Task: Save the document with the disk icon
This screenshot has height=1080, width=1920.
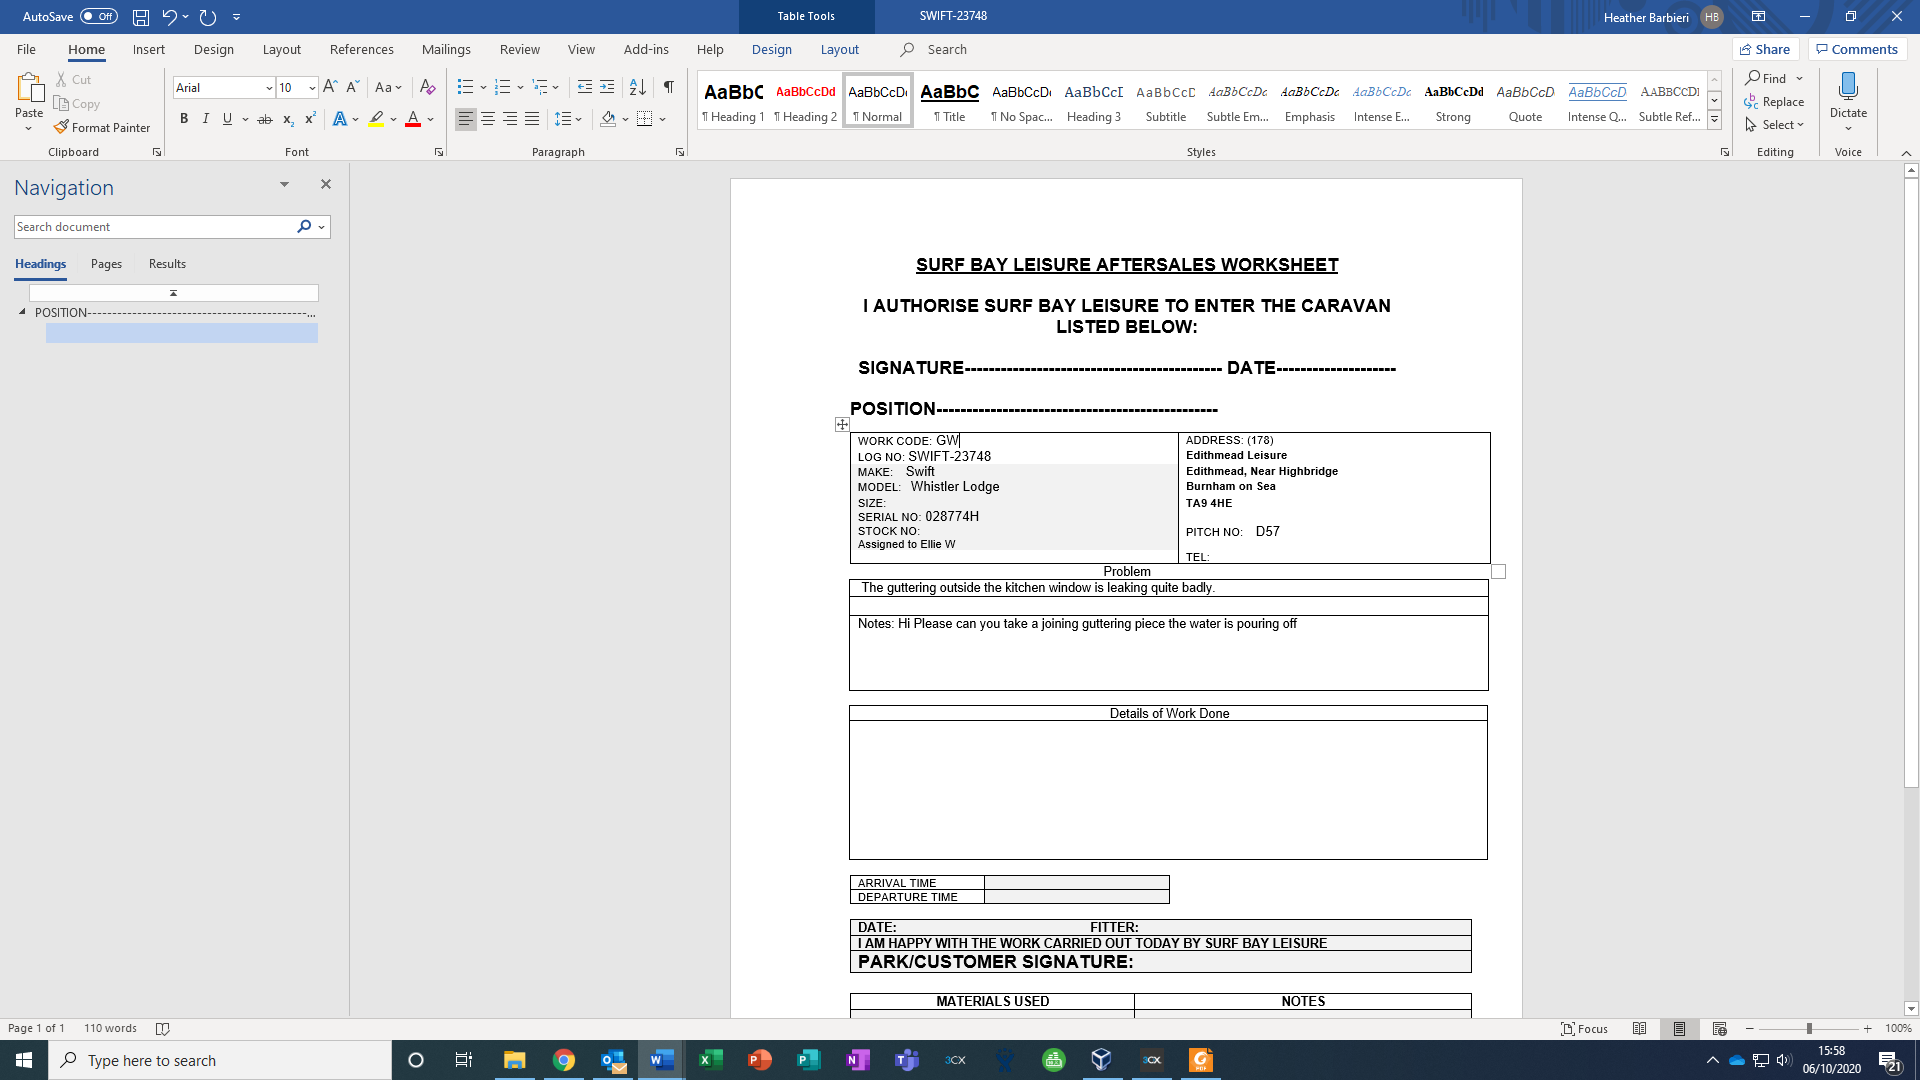Action: pyautogui.click(x=141, y=17)
